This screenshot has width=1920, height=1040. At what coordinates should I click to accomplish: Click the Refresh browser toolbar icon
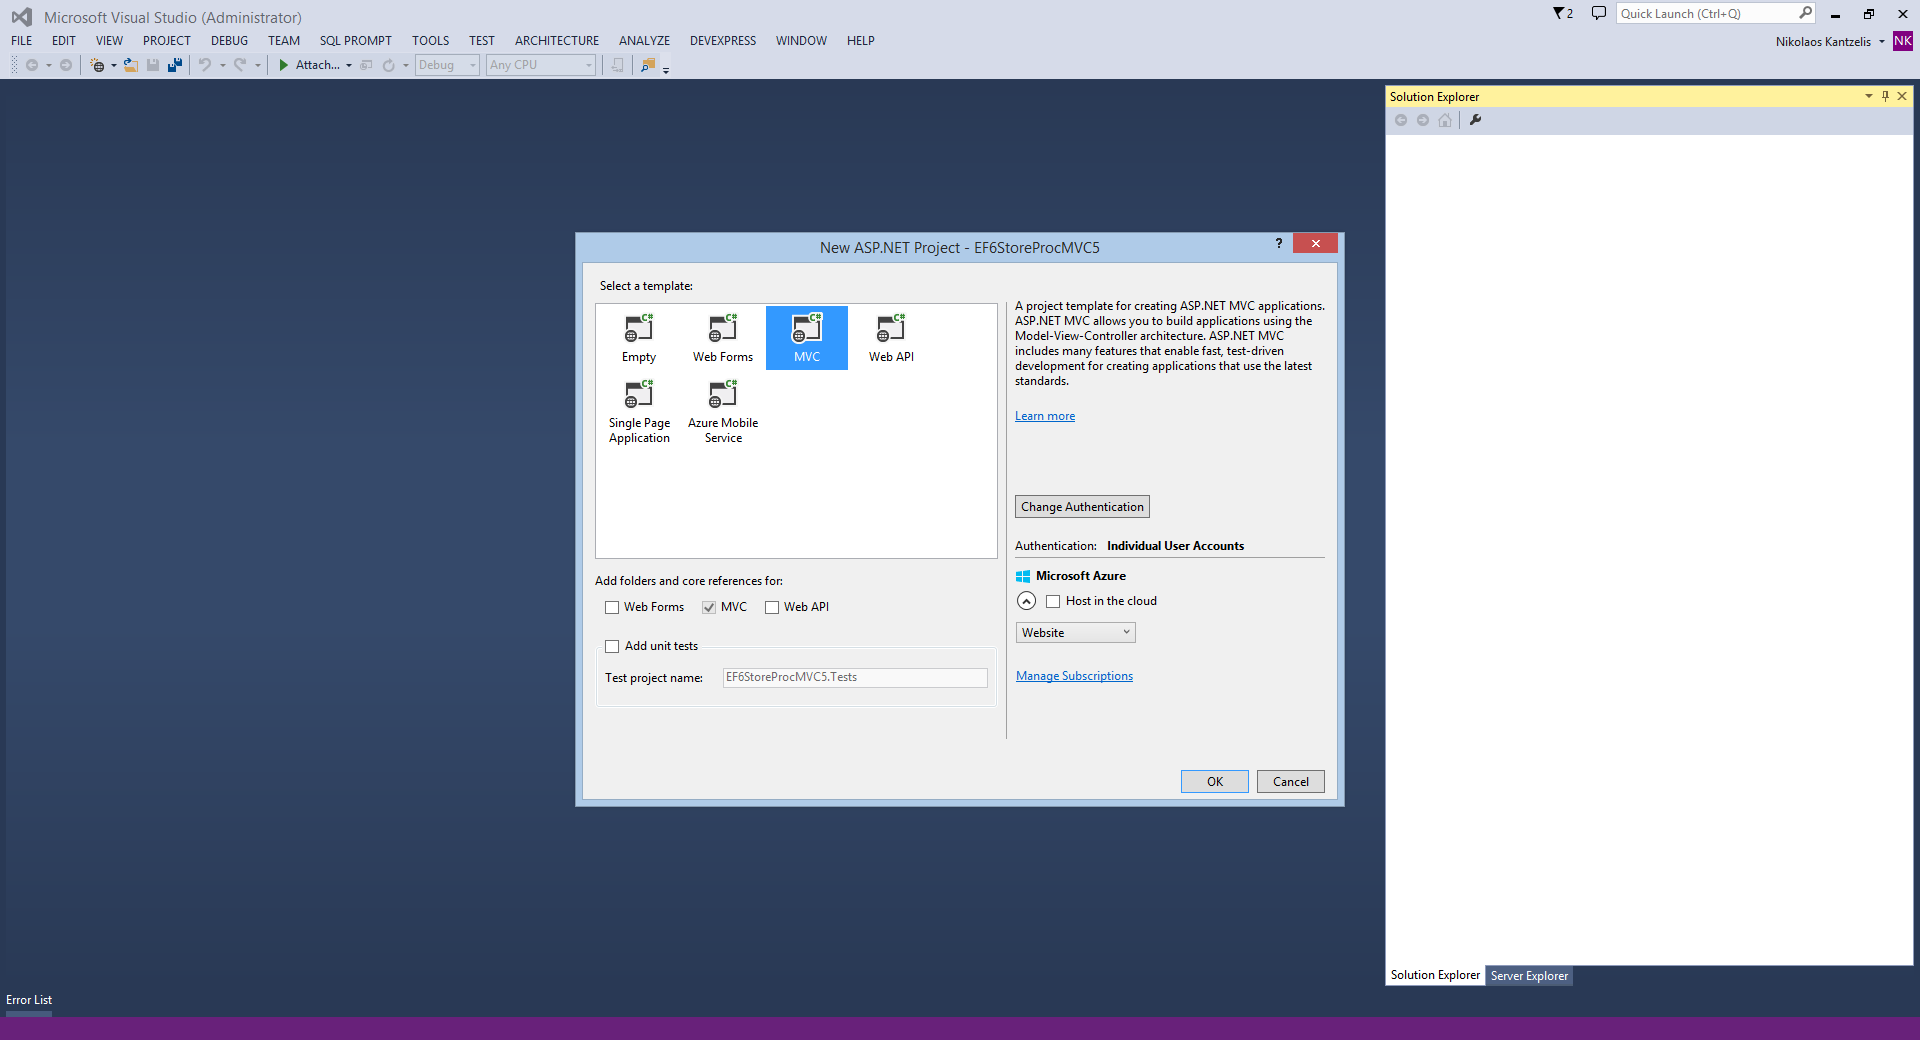click(389, 65)
